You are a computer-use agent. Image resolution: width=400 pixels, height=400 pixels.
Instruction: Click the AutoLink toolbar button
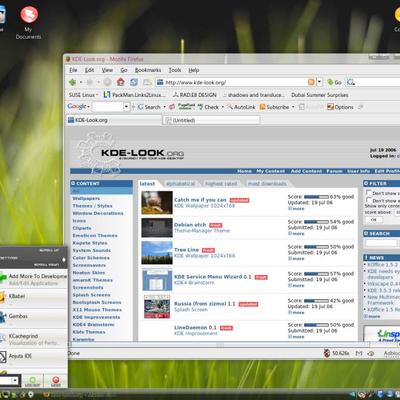coord(241,107)
